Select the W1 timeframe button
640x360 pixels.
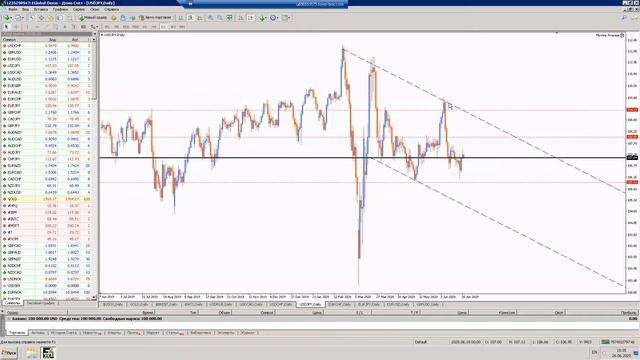[173, 27]
